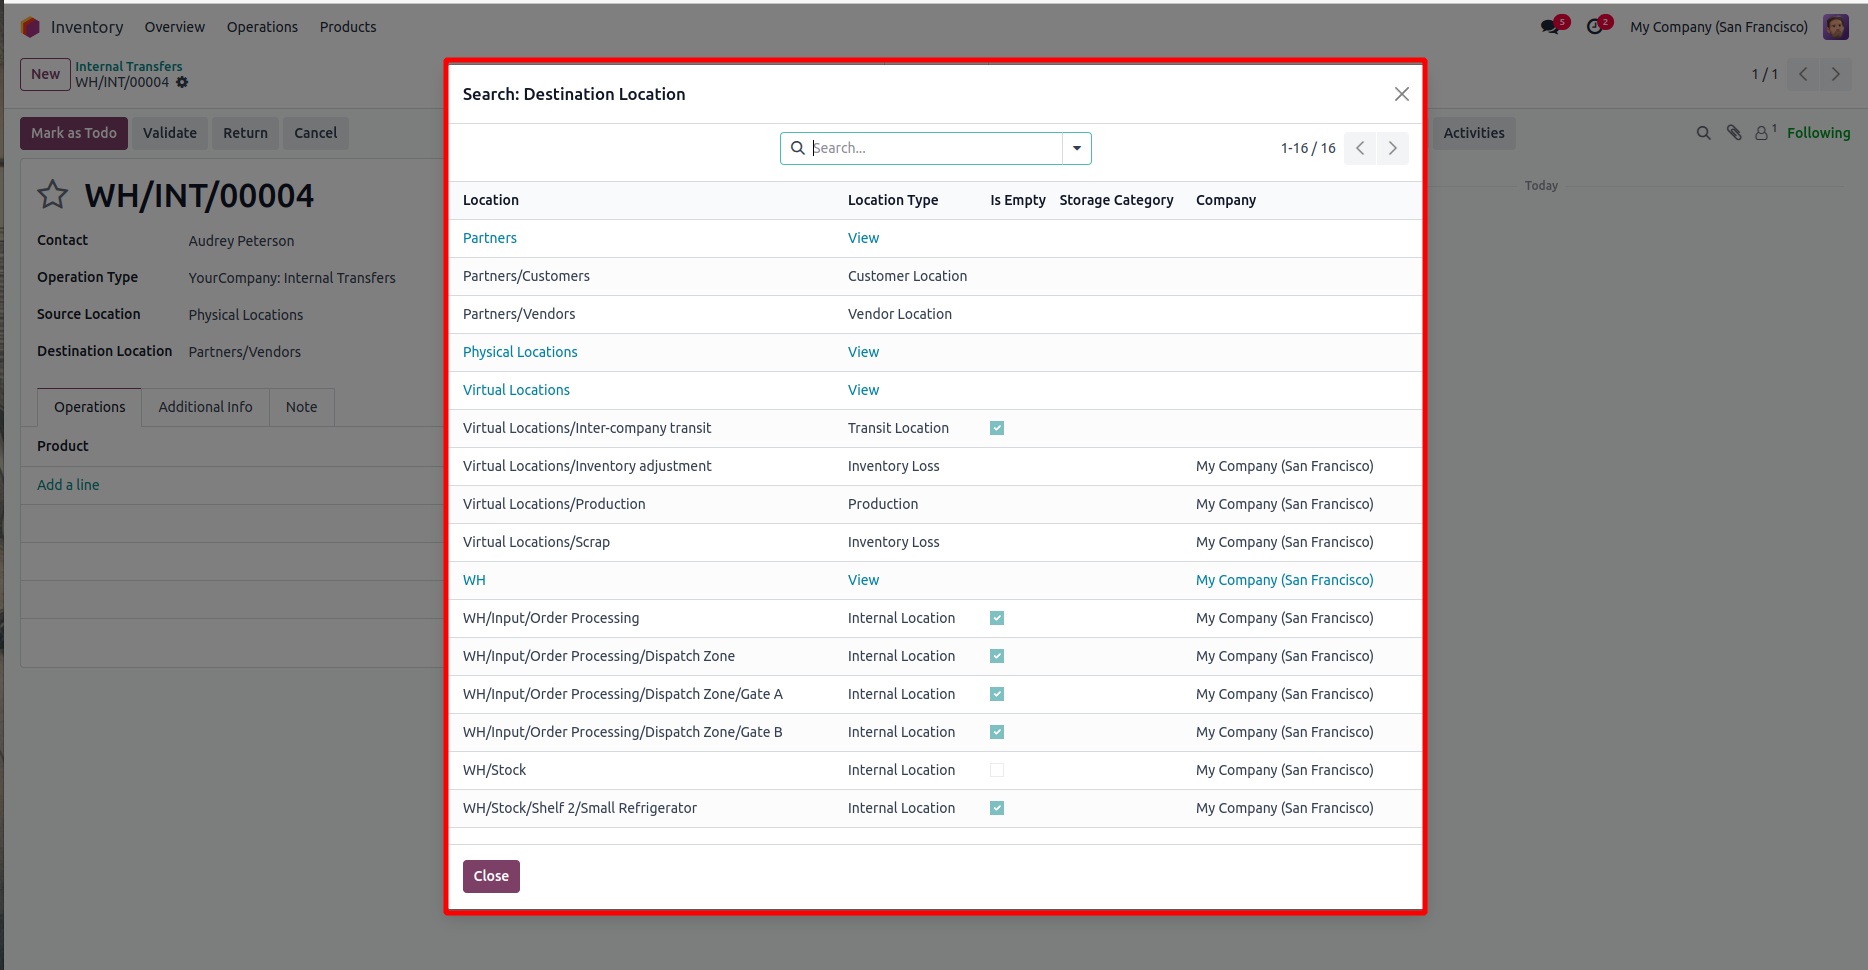Open the Inventory app home icon

(x=30, y=27)
